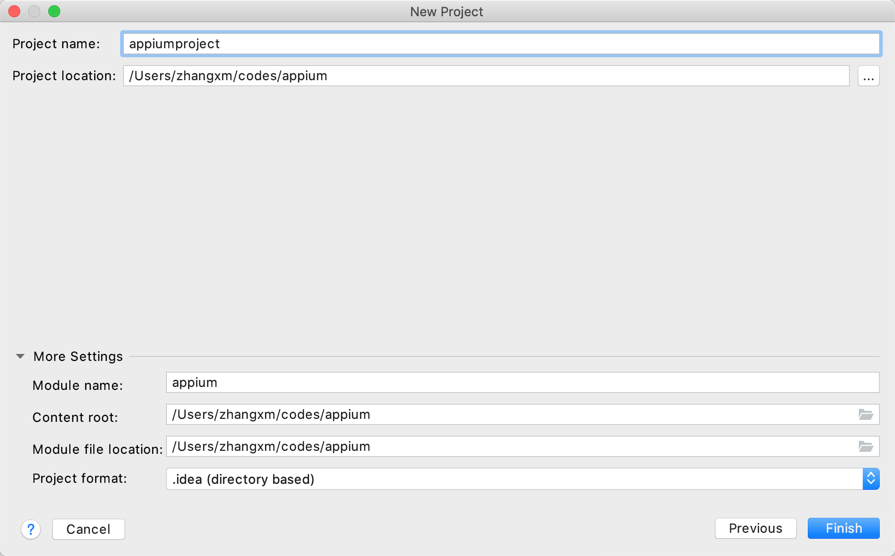Screen dimensions: 895x556
Task: Cancel the New Project dialog
Action: [88, 529]
